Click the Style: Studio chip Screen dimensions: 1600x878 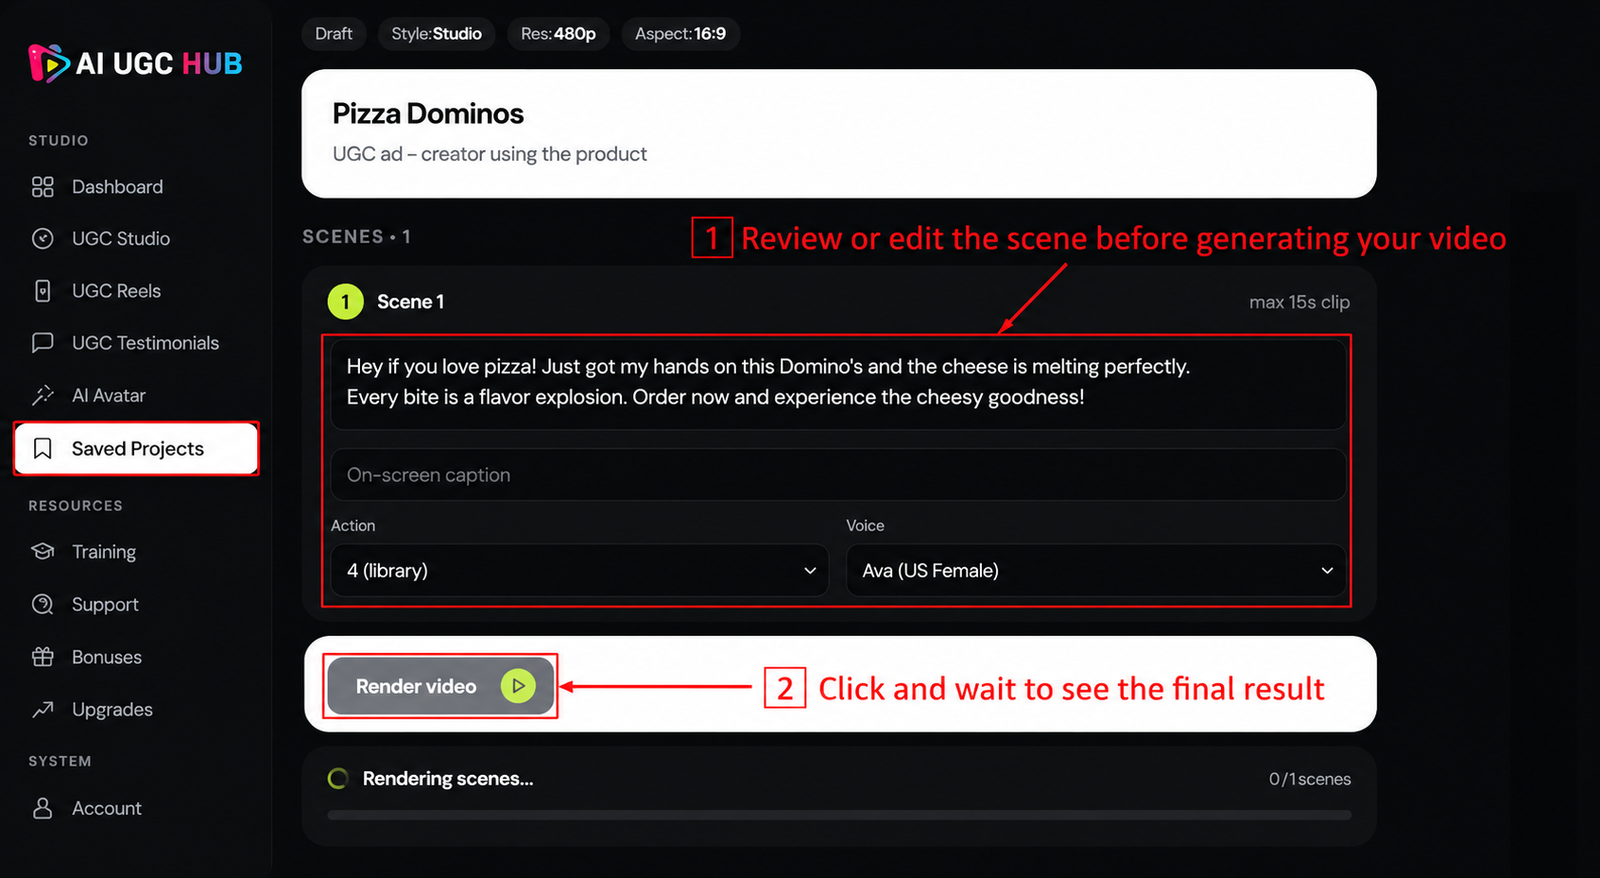point(436,34)
